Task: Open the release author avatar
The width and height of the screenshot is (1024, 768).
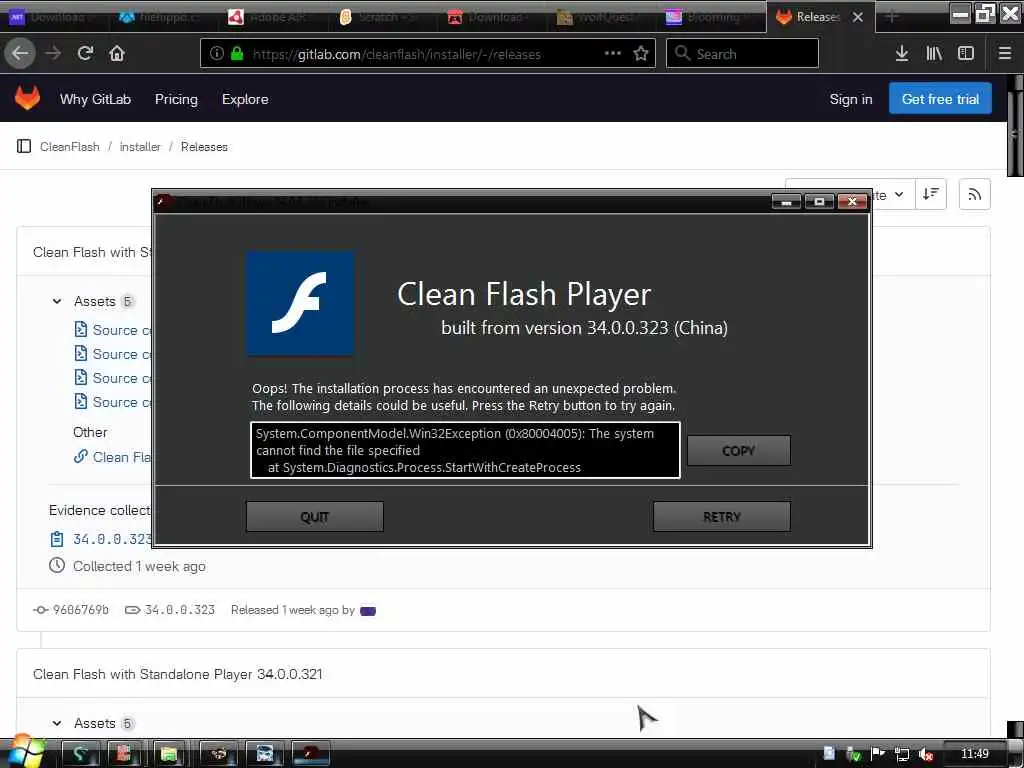Action: [368, 611]
